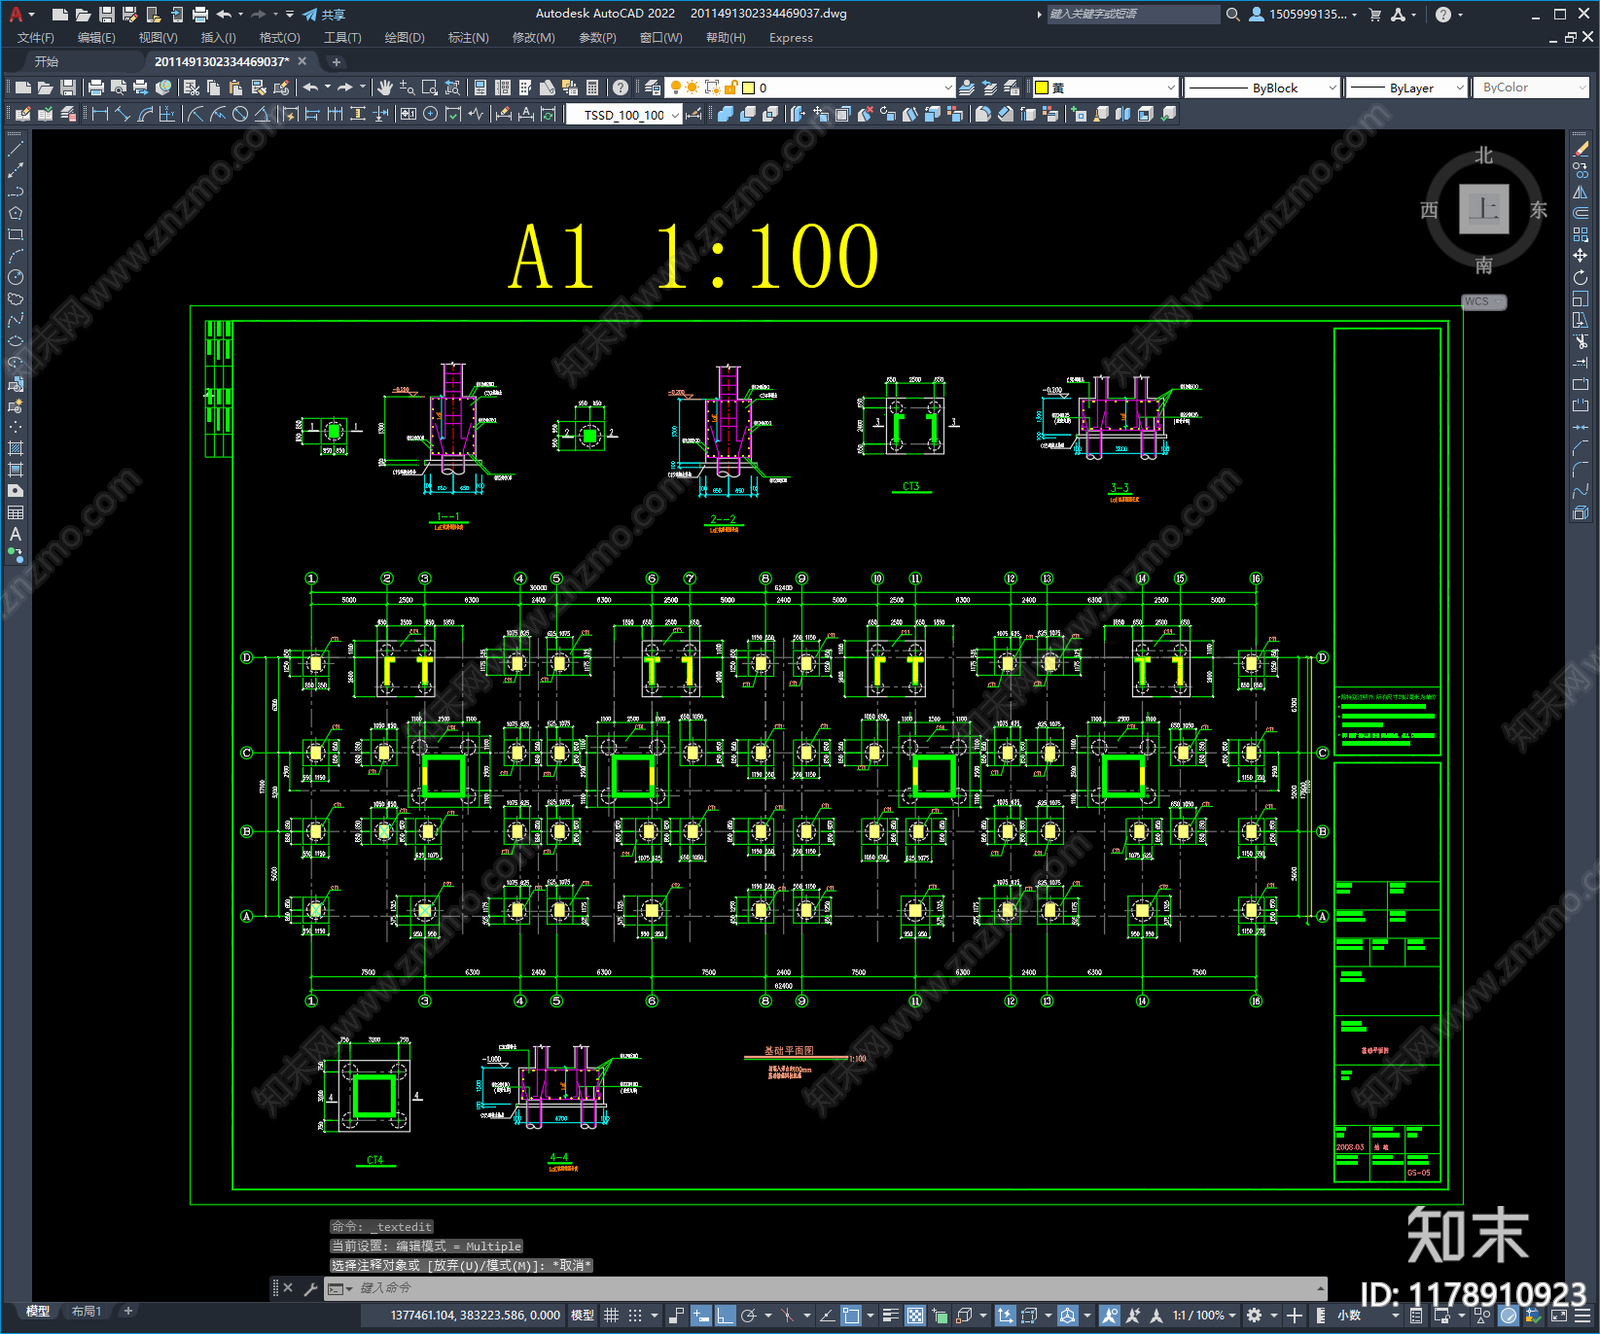Select the Line tool in draw toolbar
Screen dimensions: 1600x1334
(x=15, y=149)
